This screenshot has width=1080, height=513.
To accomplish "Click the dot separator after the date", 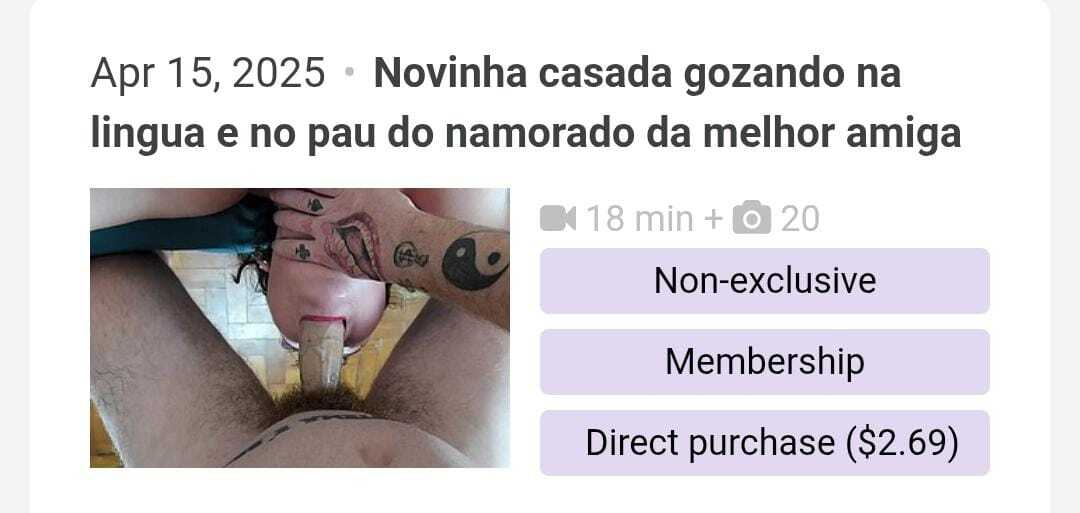I will (349, 74).
